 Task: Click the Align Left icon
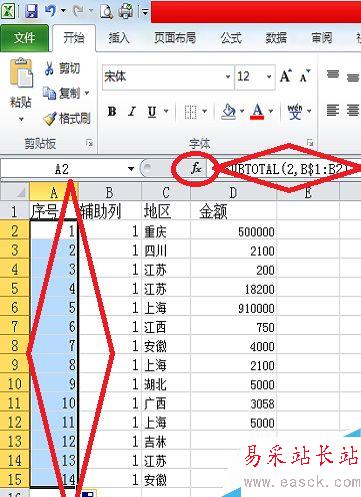(333, 110)
